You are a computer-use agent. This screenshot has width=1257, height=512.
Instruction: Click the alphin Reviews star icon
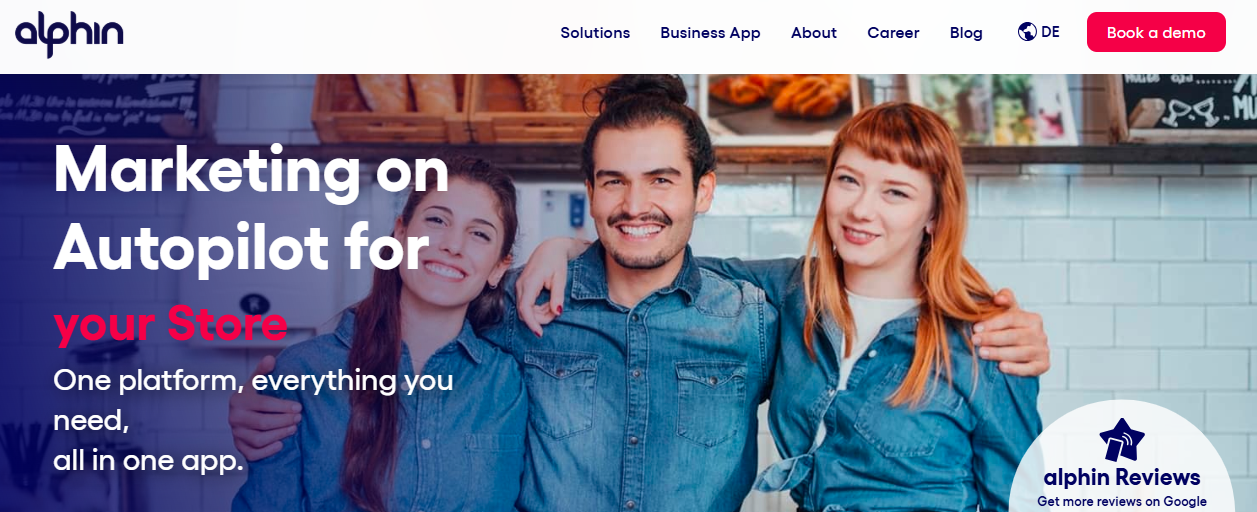pyautogui.click(x=1122, y=440)
